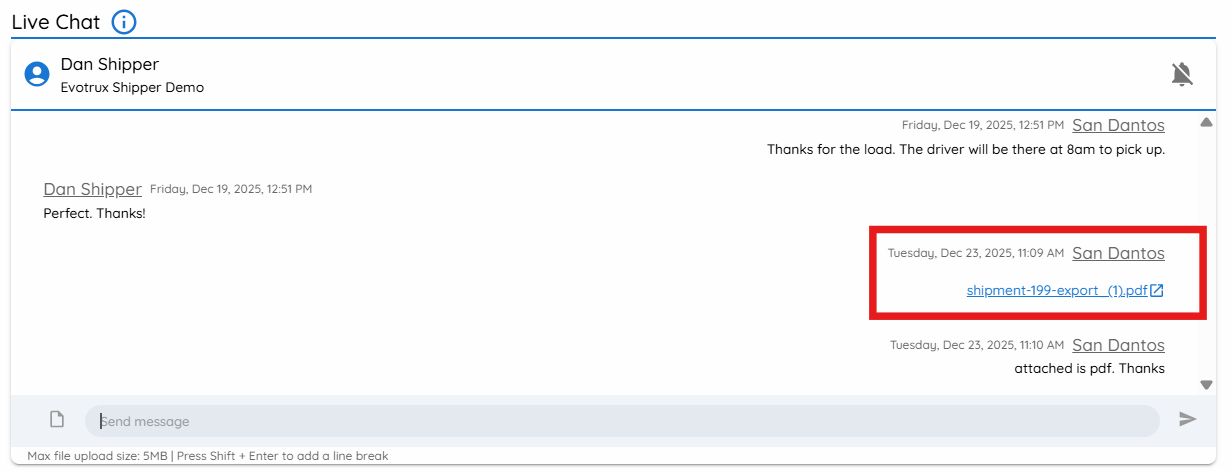Image resolution: width=1231 pixels, height=471 pixels.
Task: Focus the Send message input field
Action: coord(622,421)
